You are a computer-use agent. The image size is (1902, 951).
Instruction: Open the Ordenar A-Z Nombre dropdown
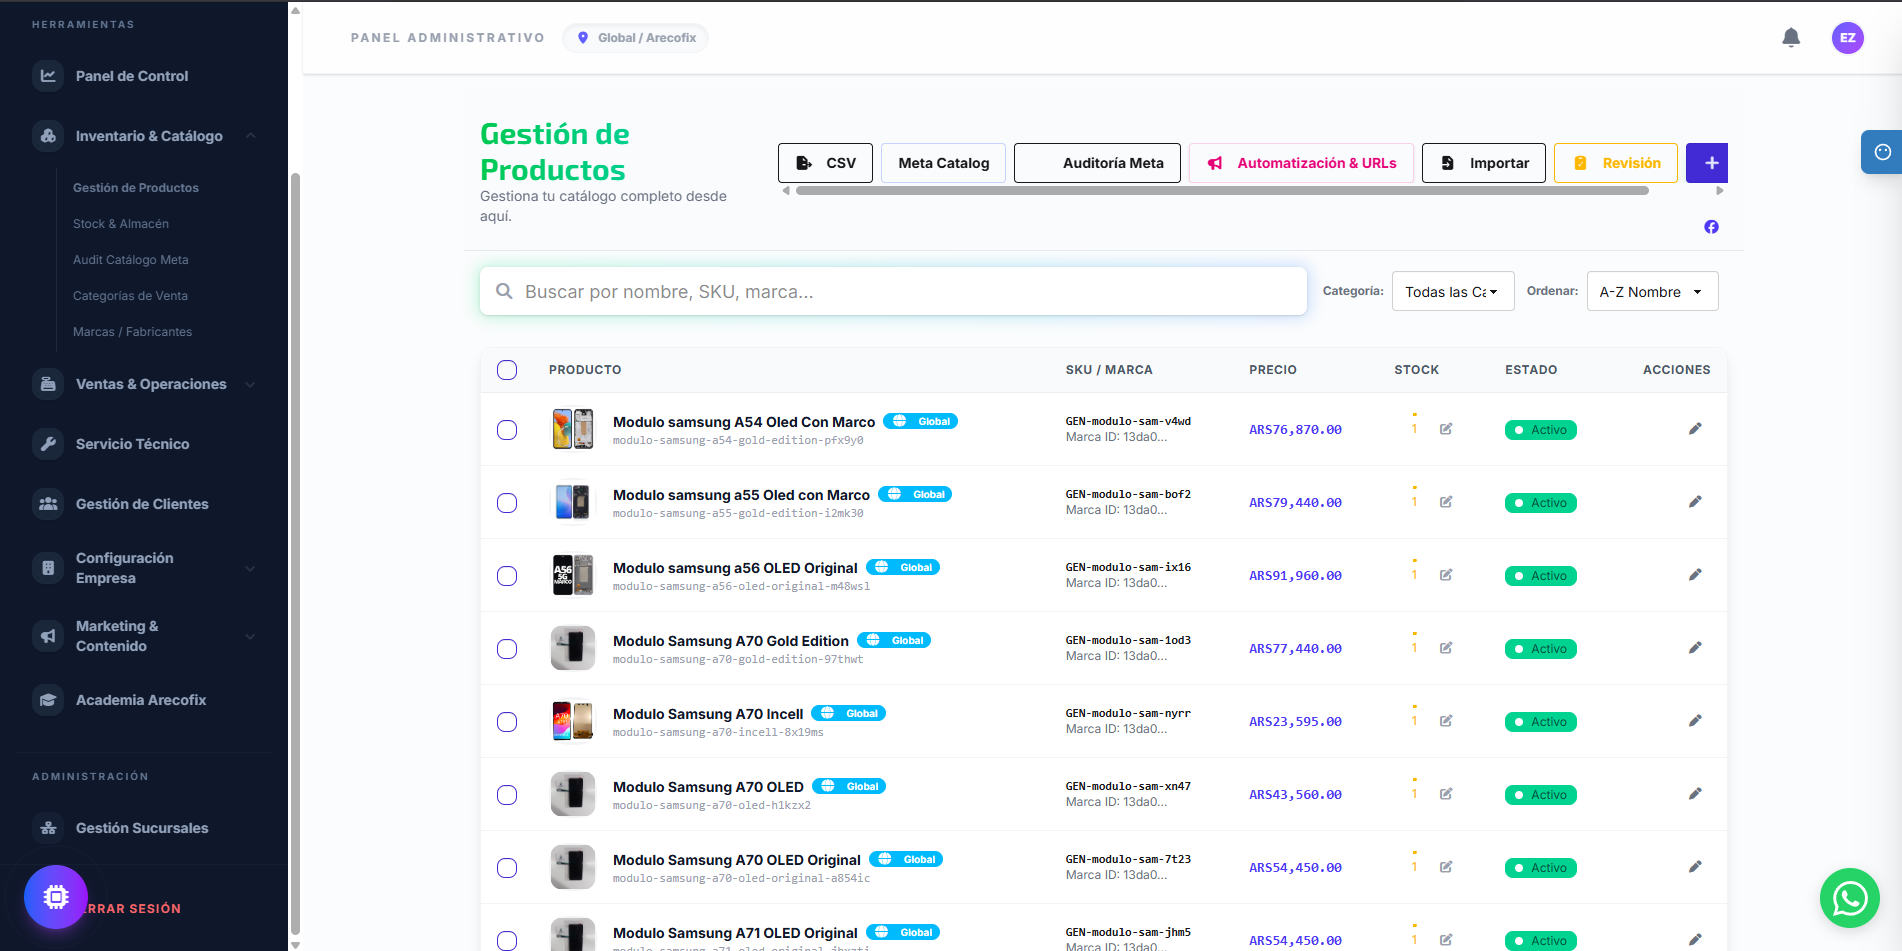click(x=1652, y=292)
